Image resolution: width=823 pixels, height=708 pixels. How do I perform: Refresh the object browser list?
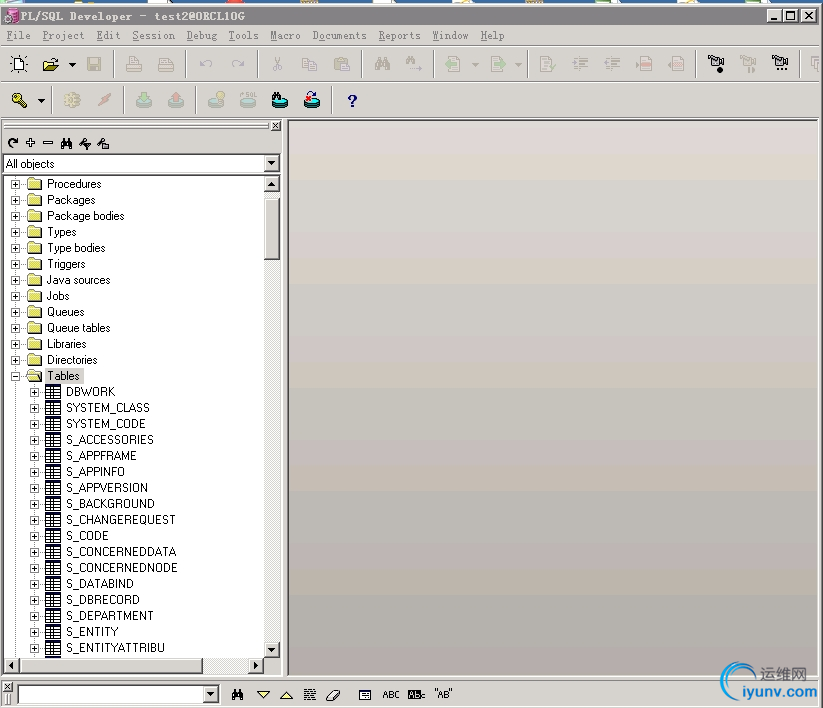pyautogui.click(x=13, y=143)
